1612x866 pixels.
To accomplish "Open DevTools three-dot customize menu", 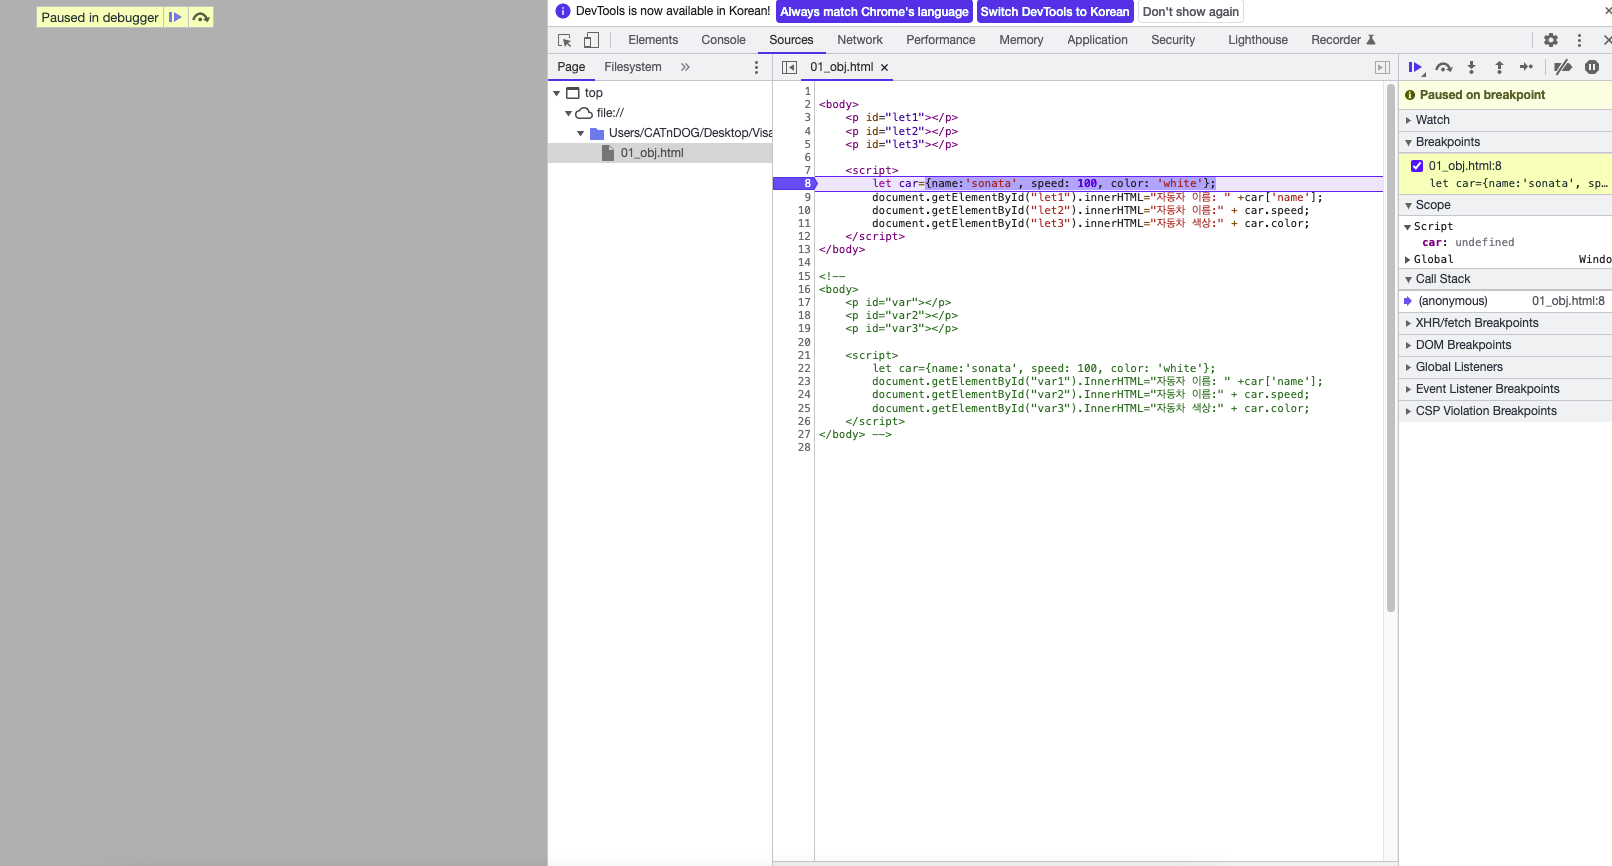I will click(1579, 40).
